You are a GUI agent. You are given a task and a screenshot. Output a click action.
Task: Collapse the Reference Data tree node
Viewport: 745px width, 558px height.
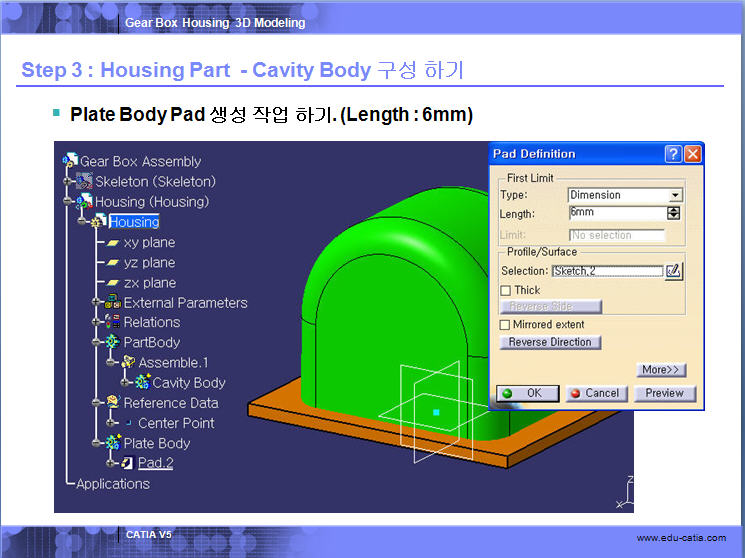tap(97, 403)
